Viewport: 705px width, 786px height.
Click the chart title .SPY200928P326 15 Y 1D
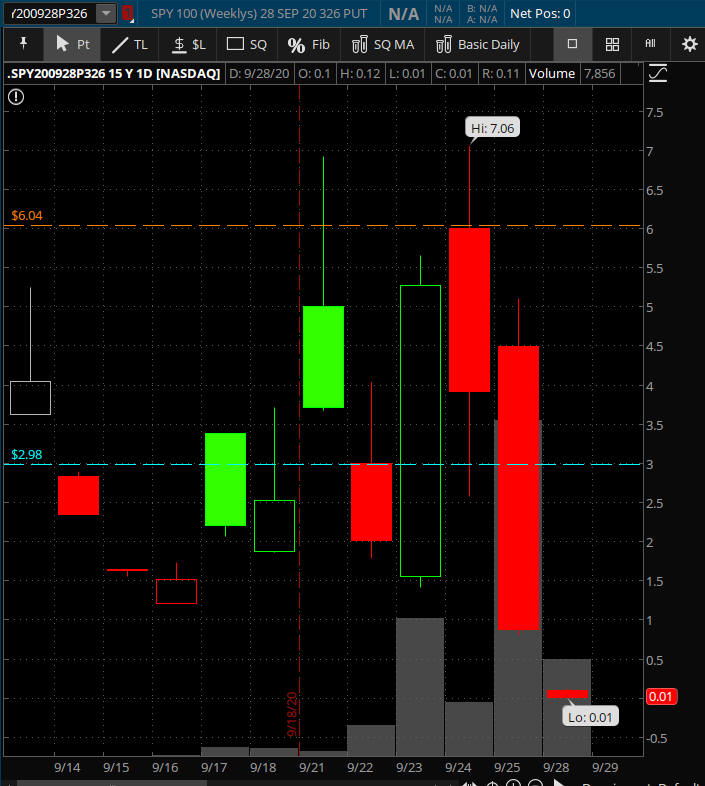114,74
